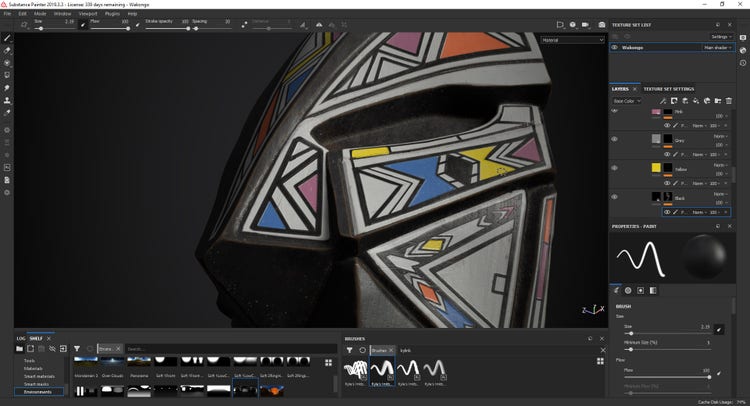750x406 pixels.
Task: Adjust the Flow slider in Properties panel
Action: coord(667,377)
